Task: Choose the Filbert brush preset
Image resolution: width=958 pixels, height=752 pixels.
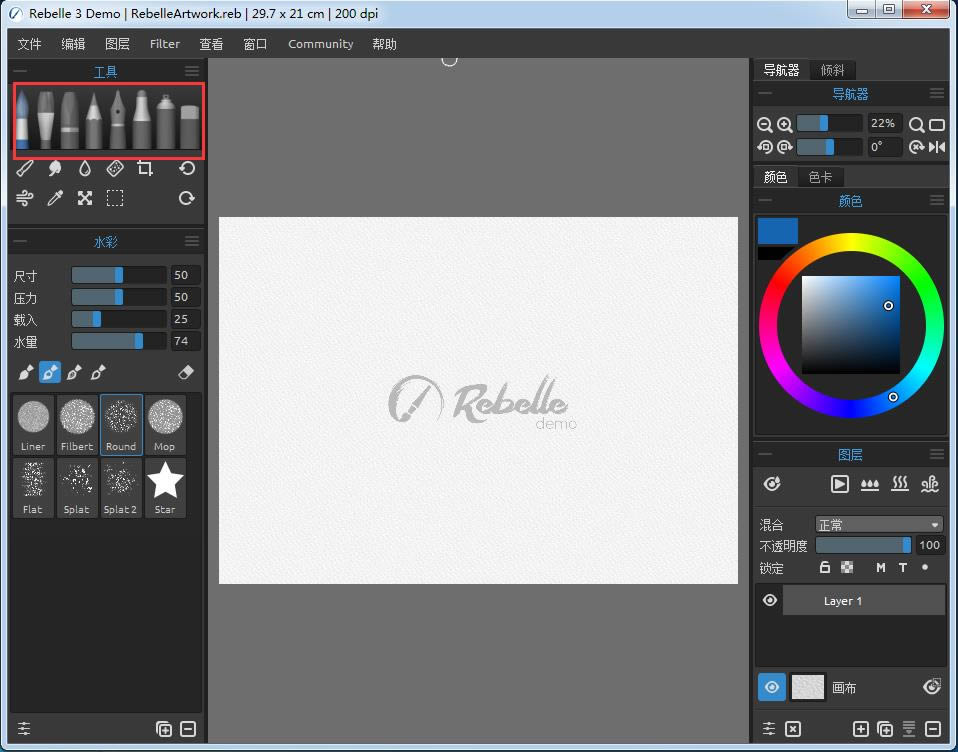Action: point(77,425)
